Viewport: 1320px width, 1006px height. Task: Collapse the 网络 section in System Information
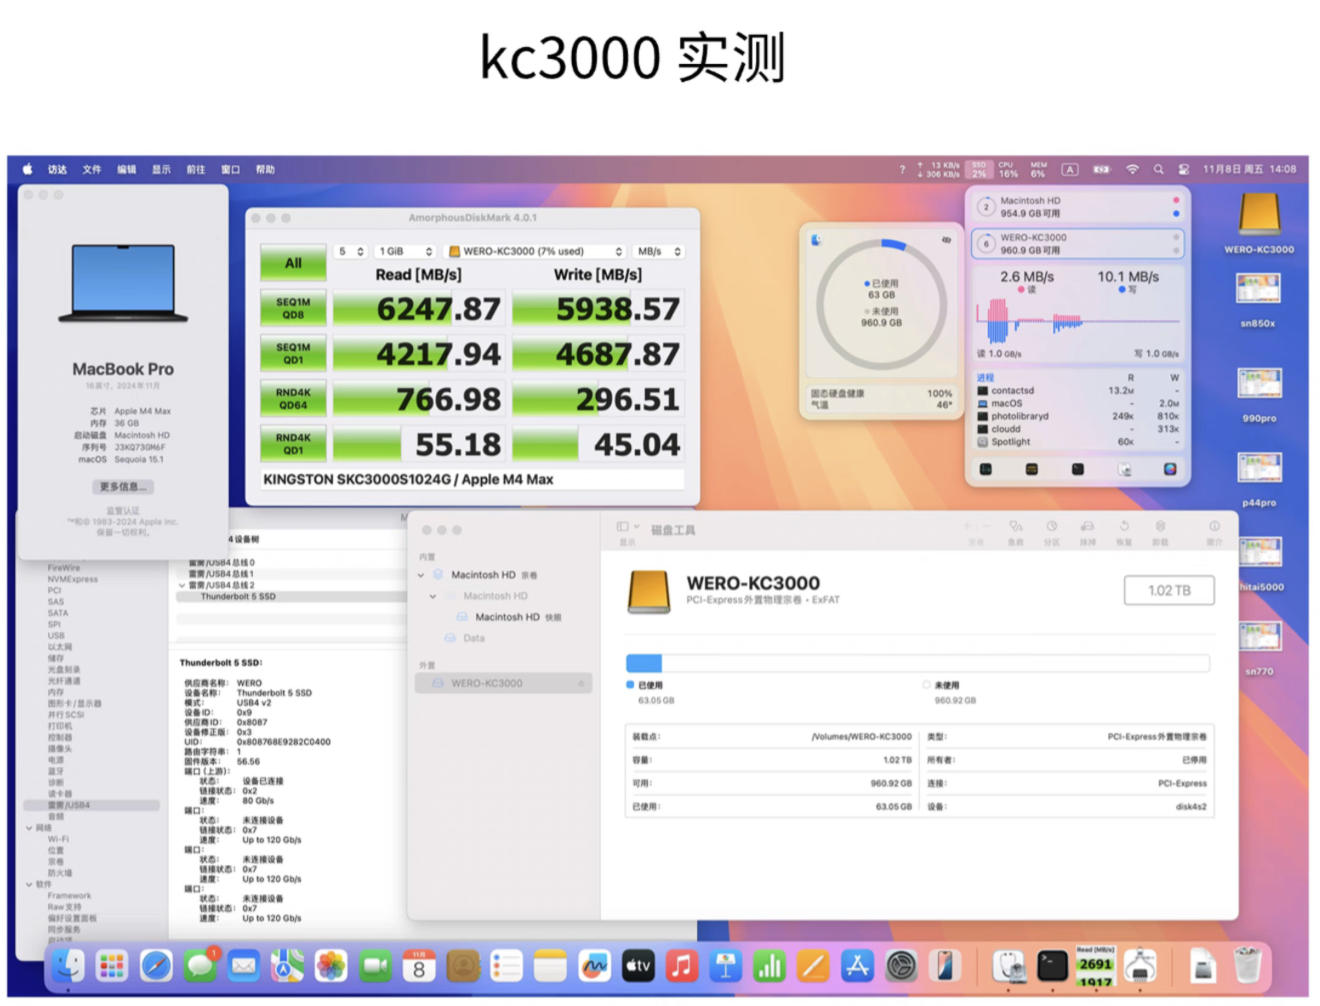coord(29,828)
